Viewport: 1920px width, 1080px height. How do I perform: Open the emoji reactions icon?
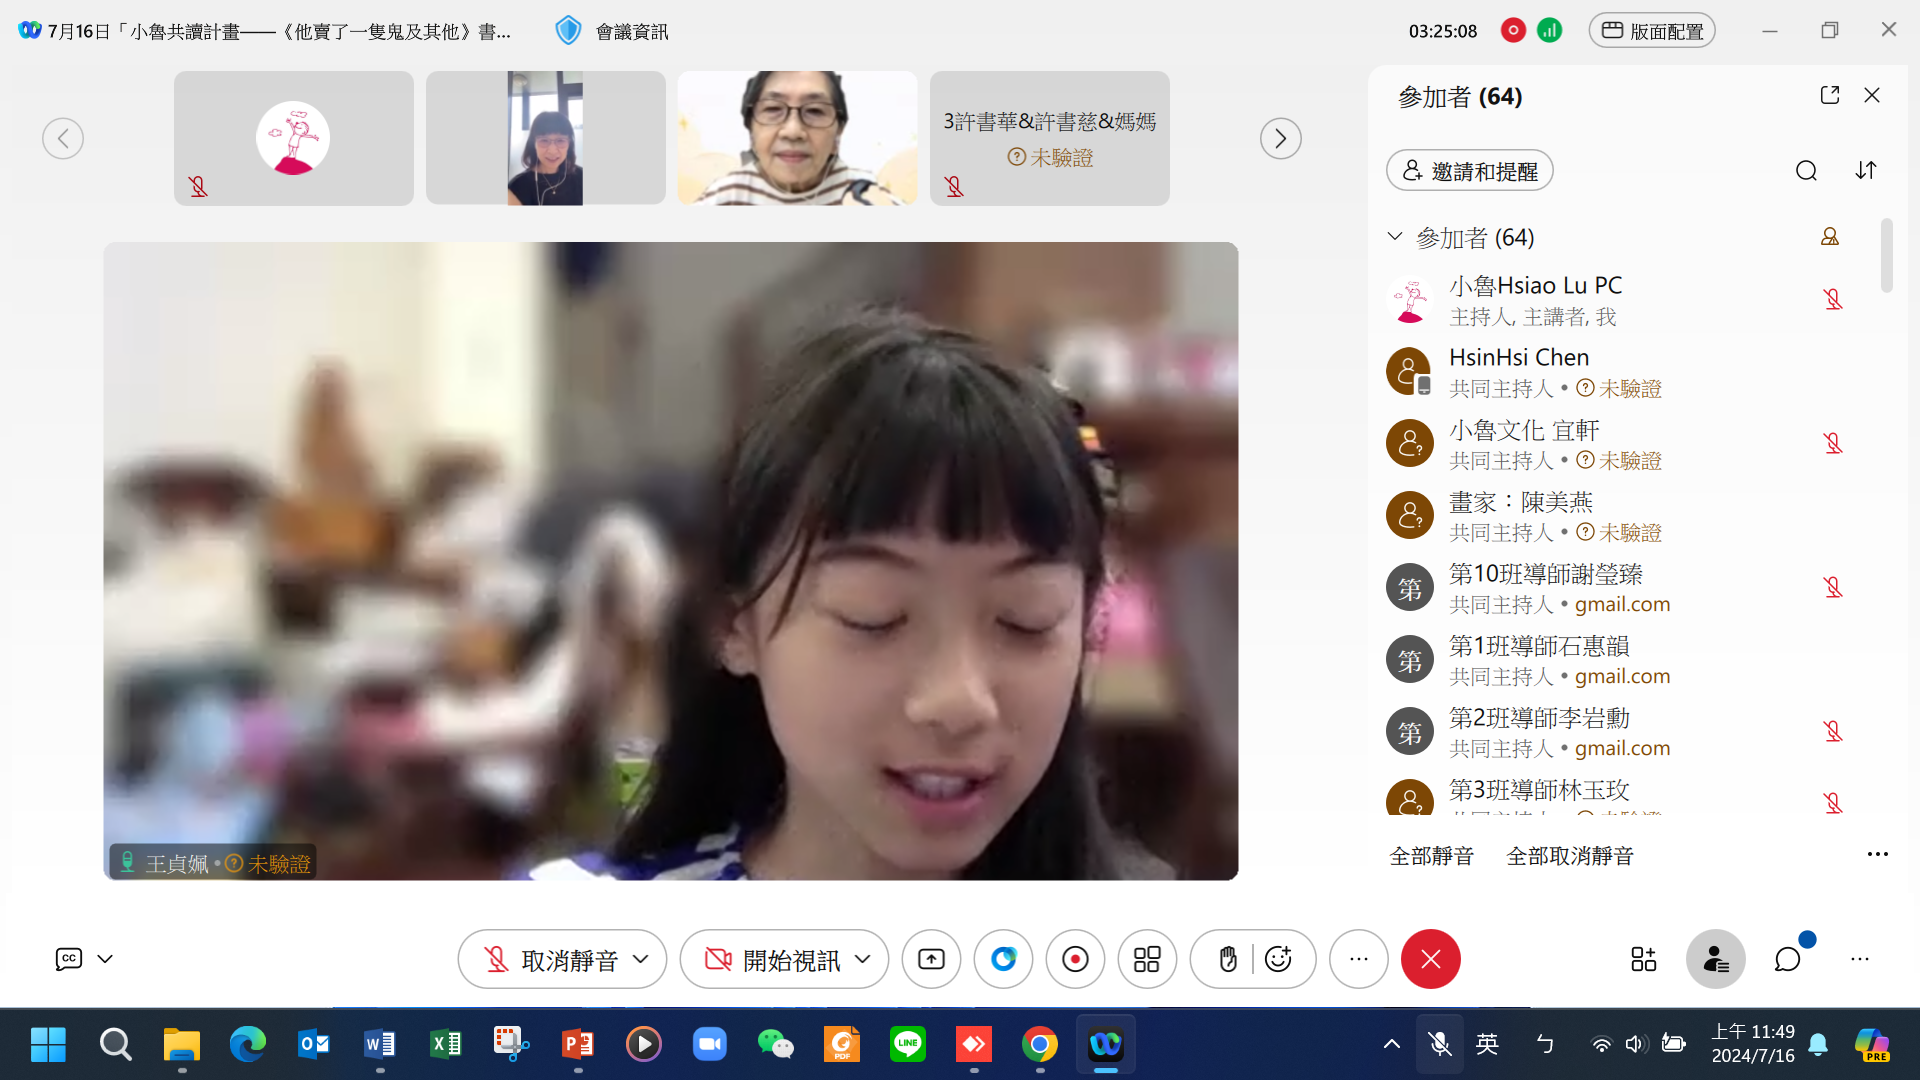(x=1279, y=960)
